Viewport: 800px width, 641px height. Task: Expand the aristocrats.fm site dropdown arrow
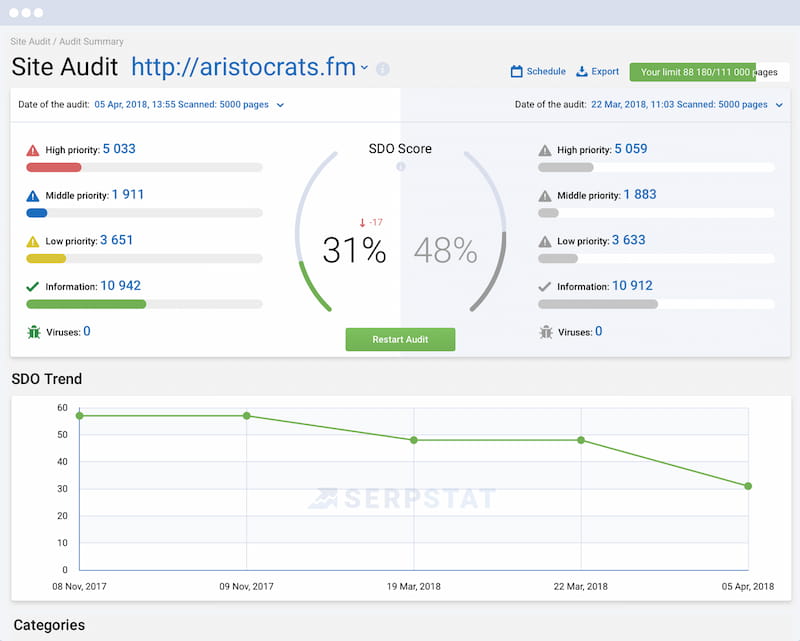coord(365,68)
